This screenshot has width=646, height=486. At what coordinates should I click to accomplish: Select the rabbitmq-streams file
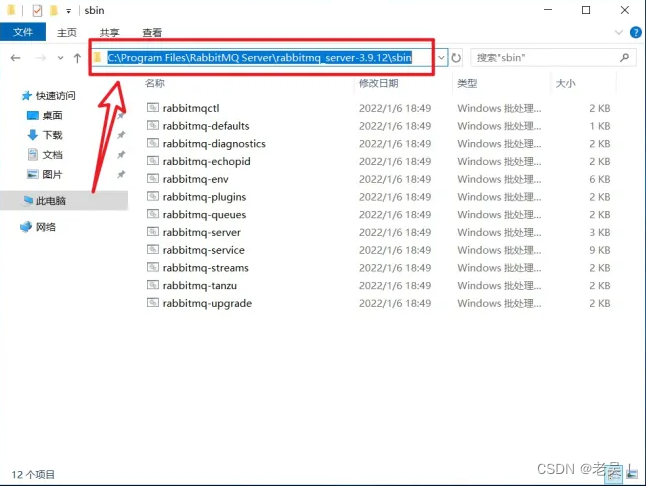click(x=206, y=267)
